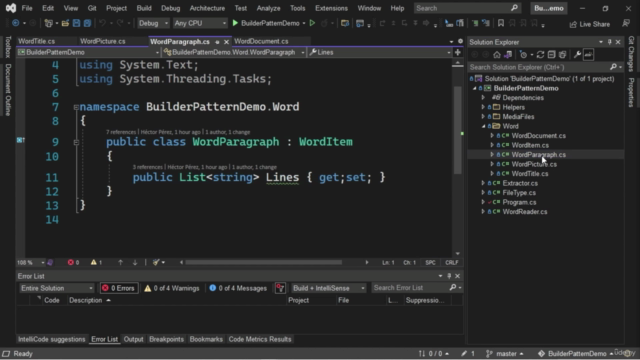The width and height of the screenshot is (640, 360).
Task: Click Properties wrench icon in Solution Explorer
Action: click(577, 55)
